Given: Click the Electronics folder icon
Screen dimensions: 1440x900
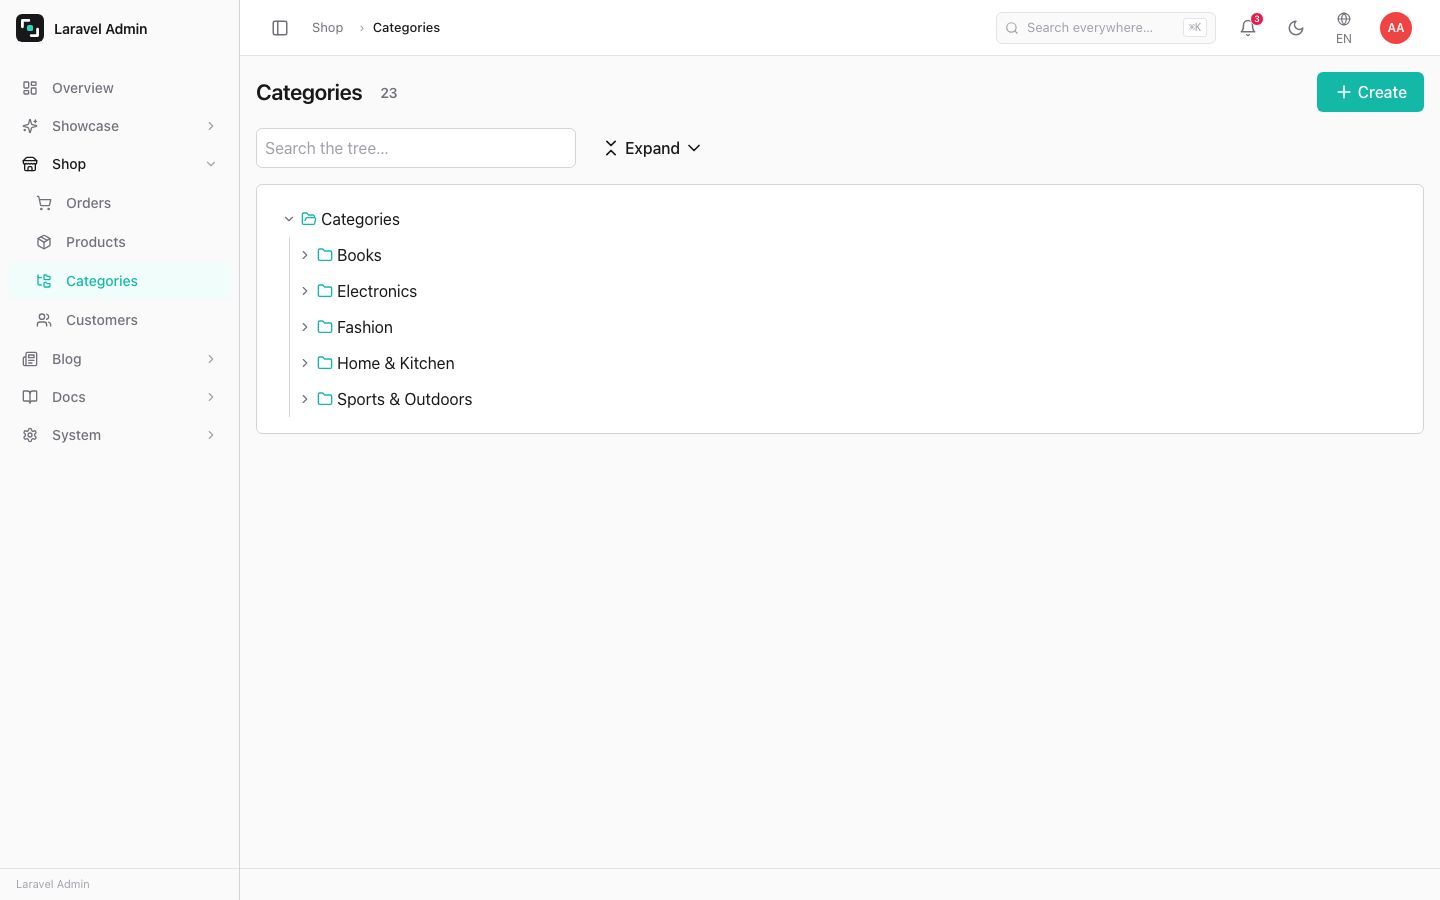Looking at the screenshot, I should 325,291.
